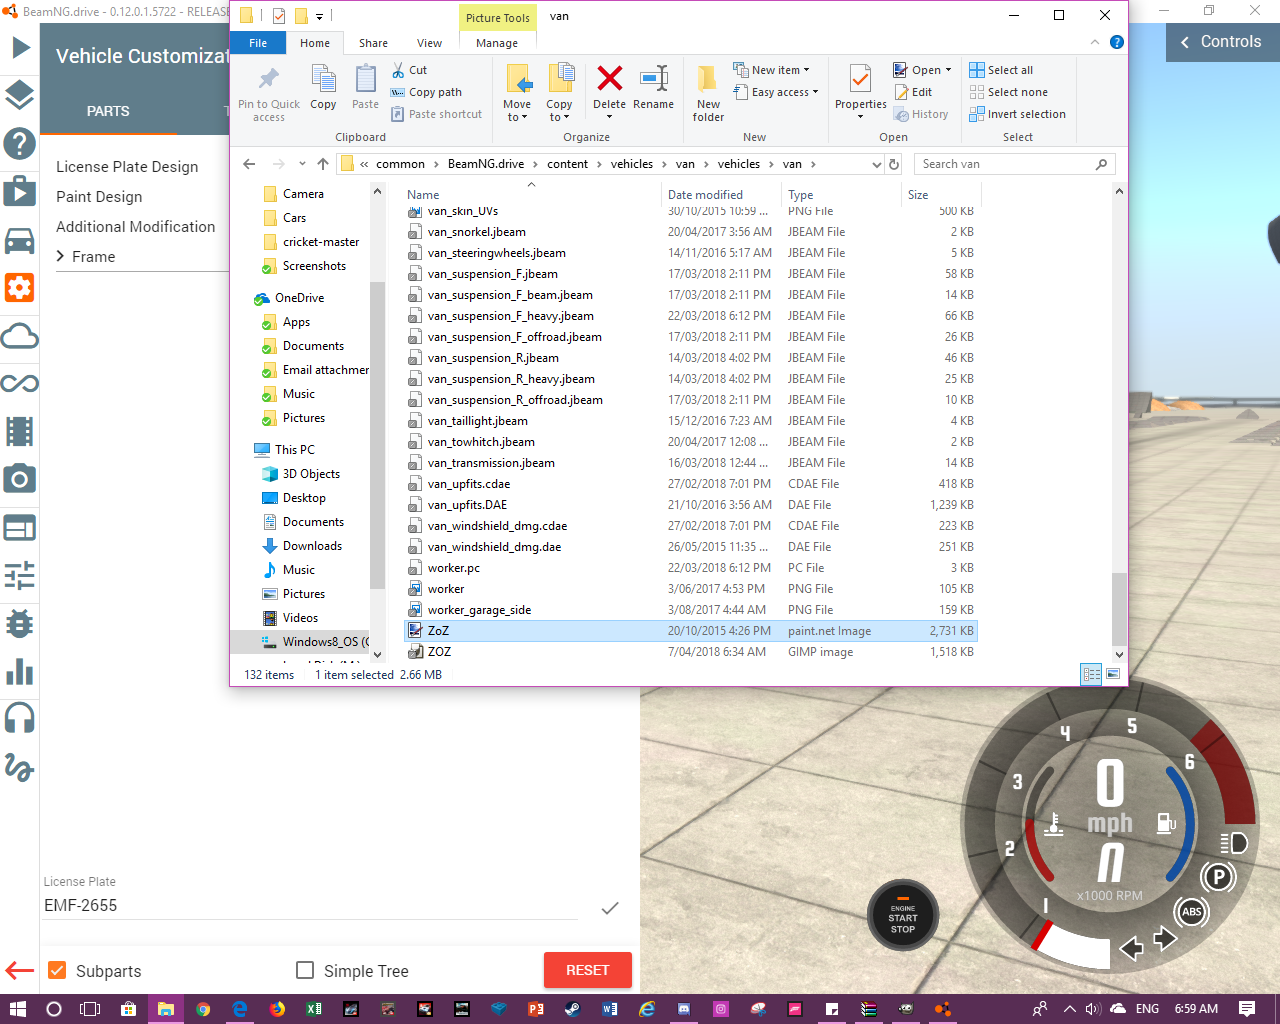Viewport: 1280px width, 1024px height.
Task: Click the Rename icon in Explorer ribbon
Action: [x=653, y=78]
